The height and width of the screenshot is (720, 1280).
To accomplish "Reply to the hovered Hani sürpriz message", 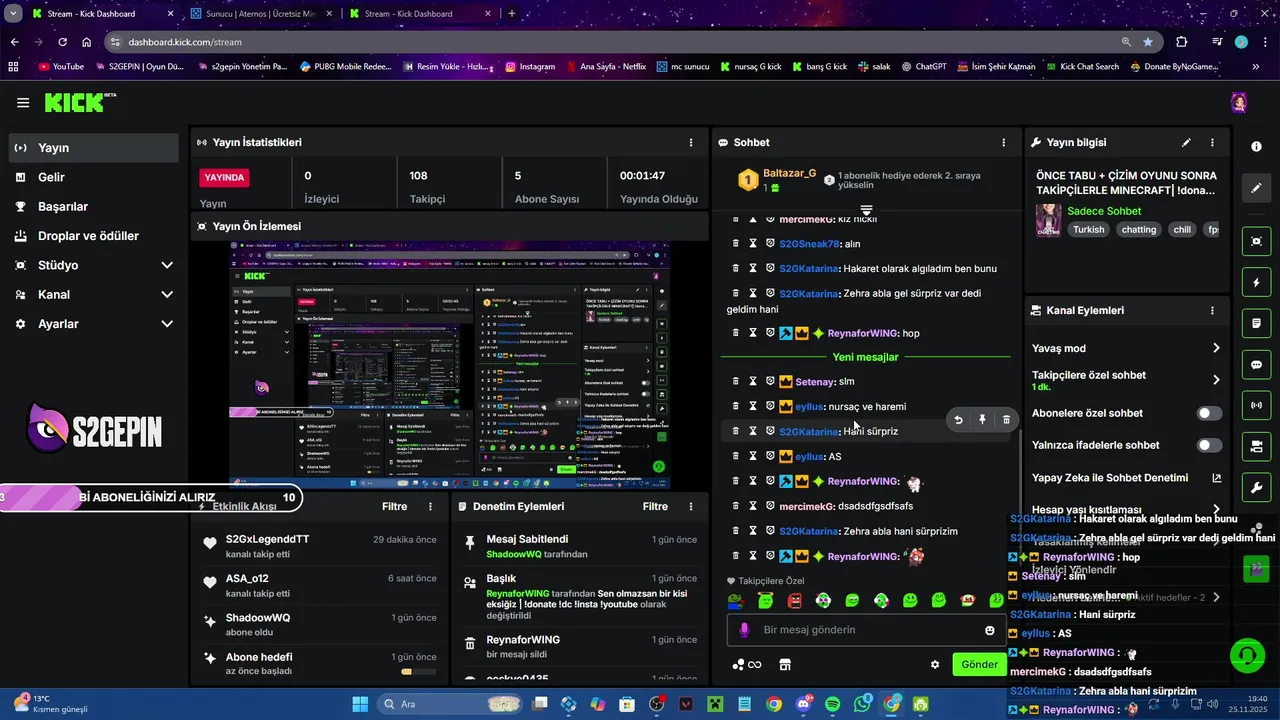I will (x=958, y=420).
